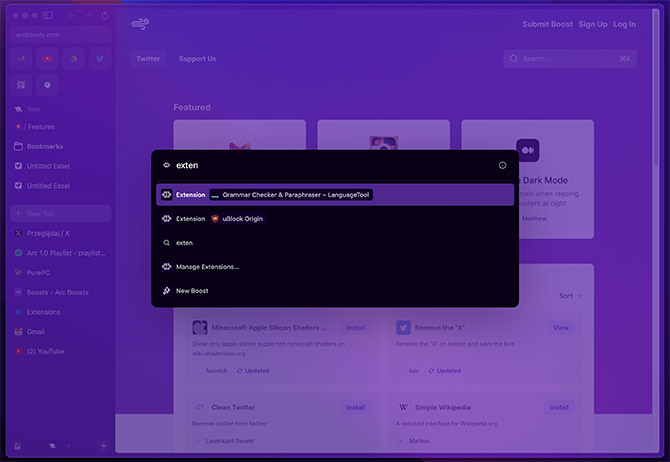Viewport: 670px width, 462px height.
Task: Switch to Gmail tab in sidebar
Action: coord(61,332)
